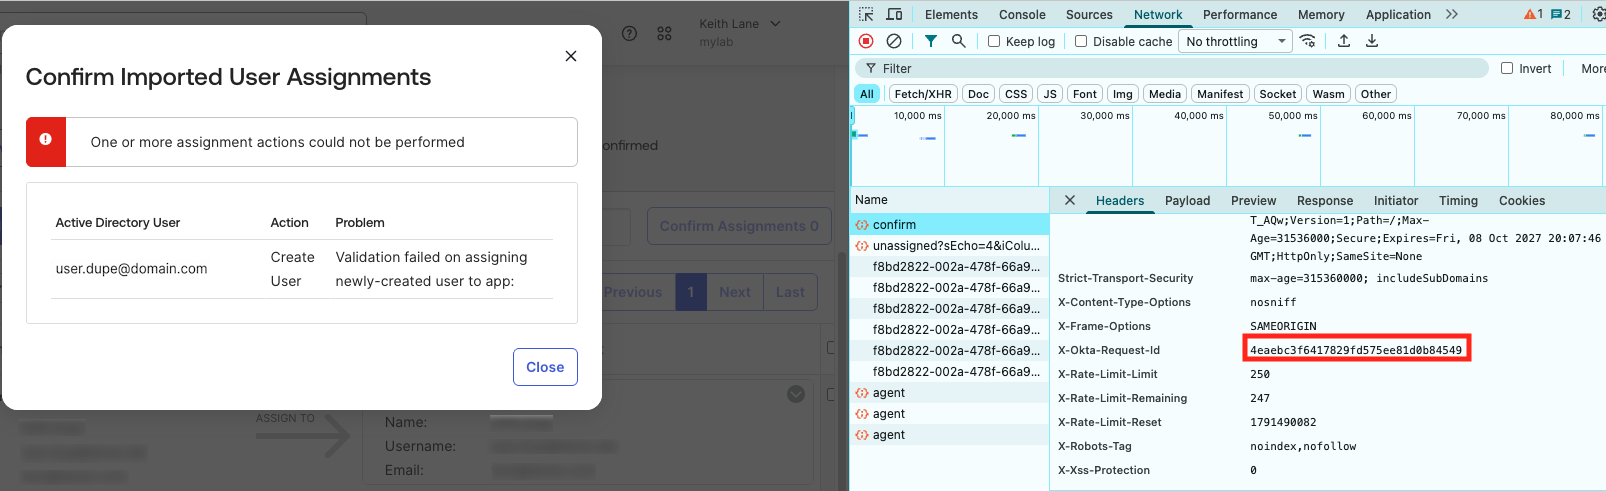Filter requests by JS
The height and width of the screenshot is (491, 1606).
tap(1050, 94)
